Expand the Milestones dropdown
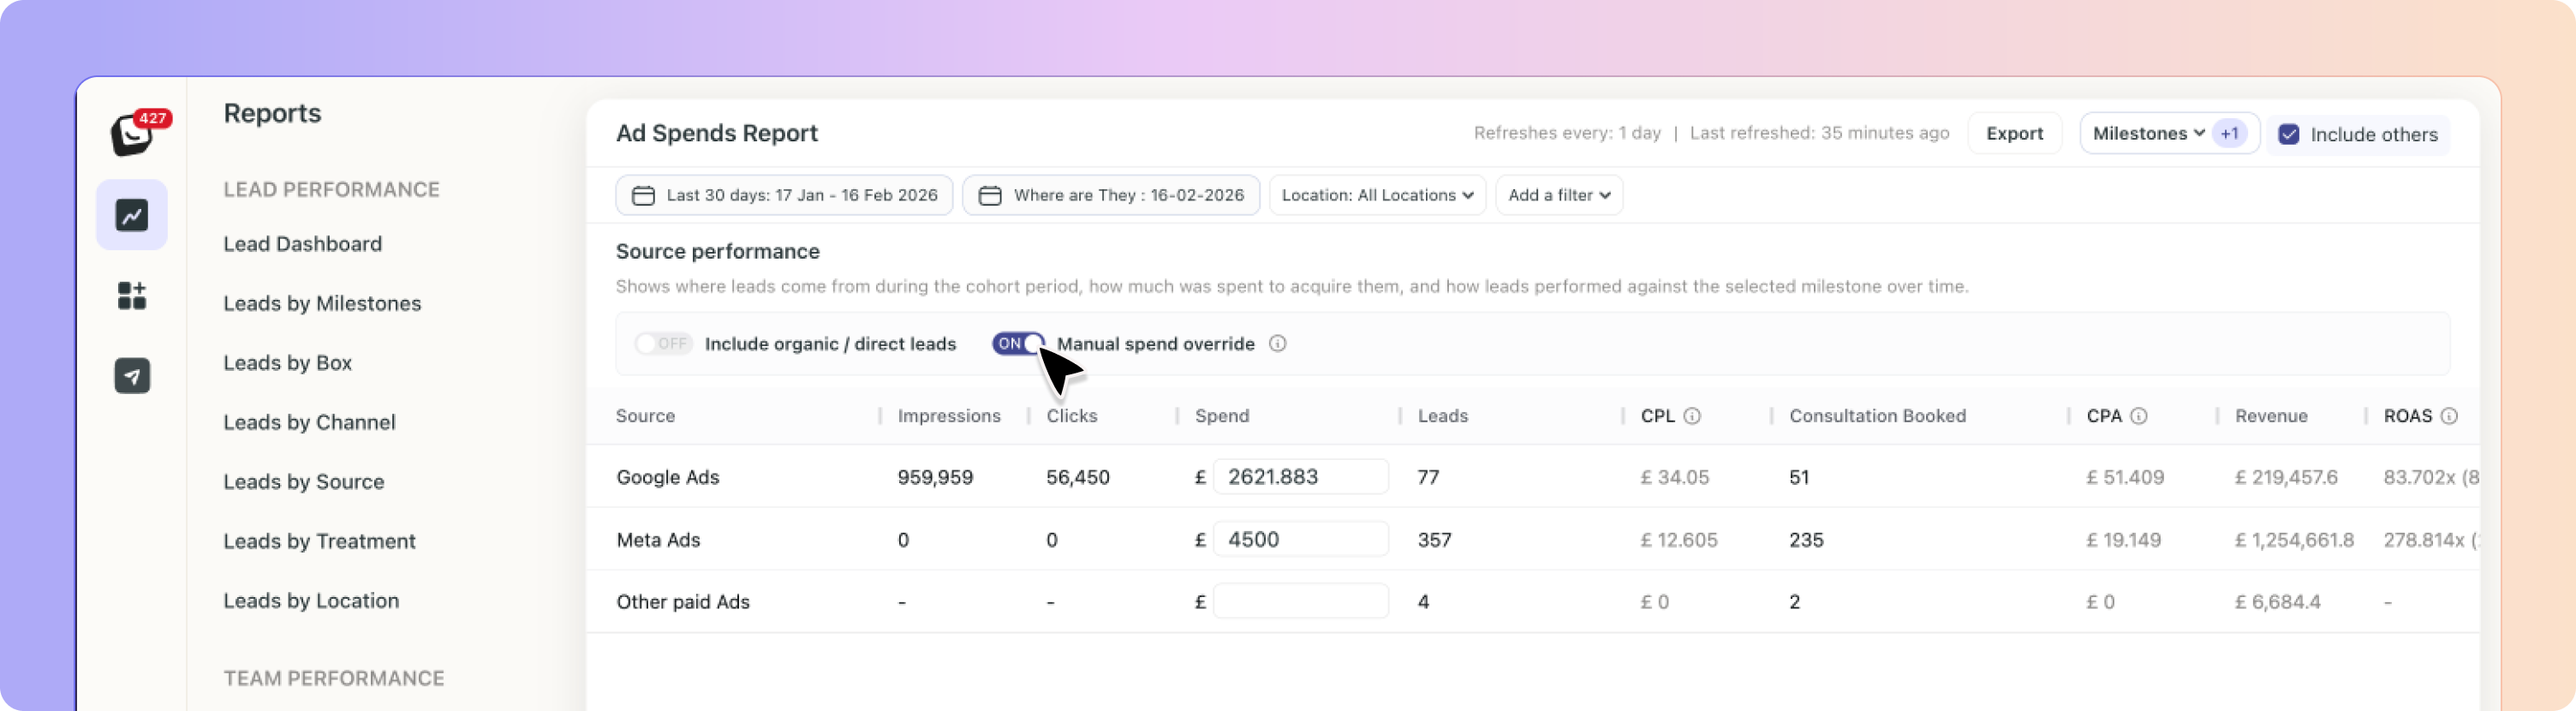 pos(2148,134)
